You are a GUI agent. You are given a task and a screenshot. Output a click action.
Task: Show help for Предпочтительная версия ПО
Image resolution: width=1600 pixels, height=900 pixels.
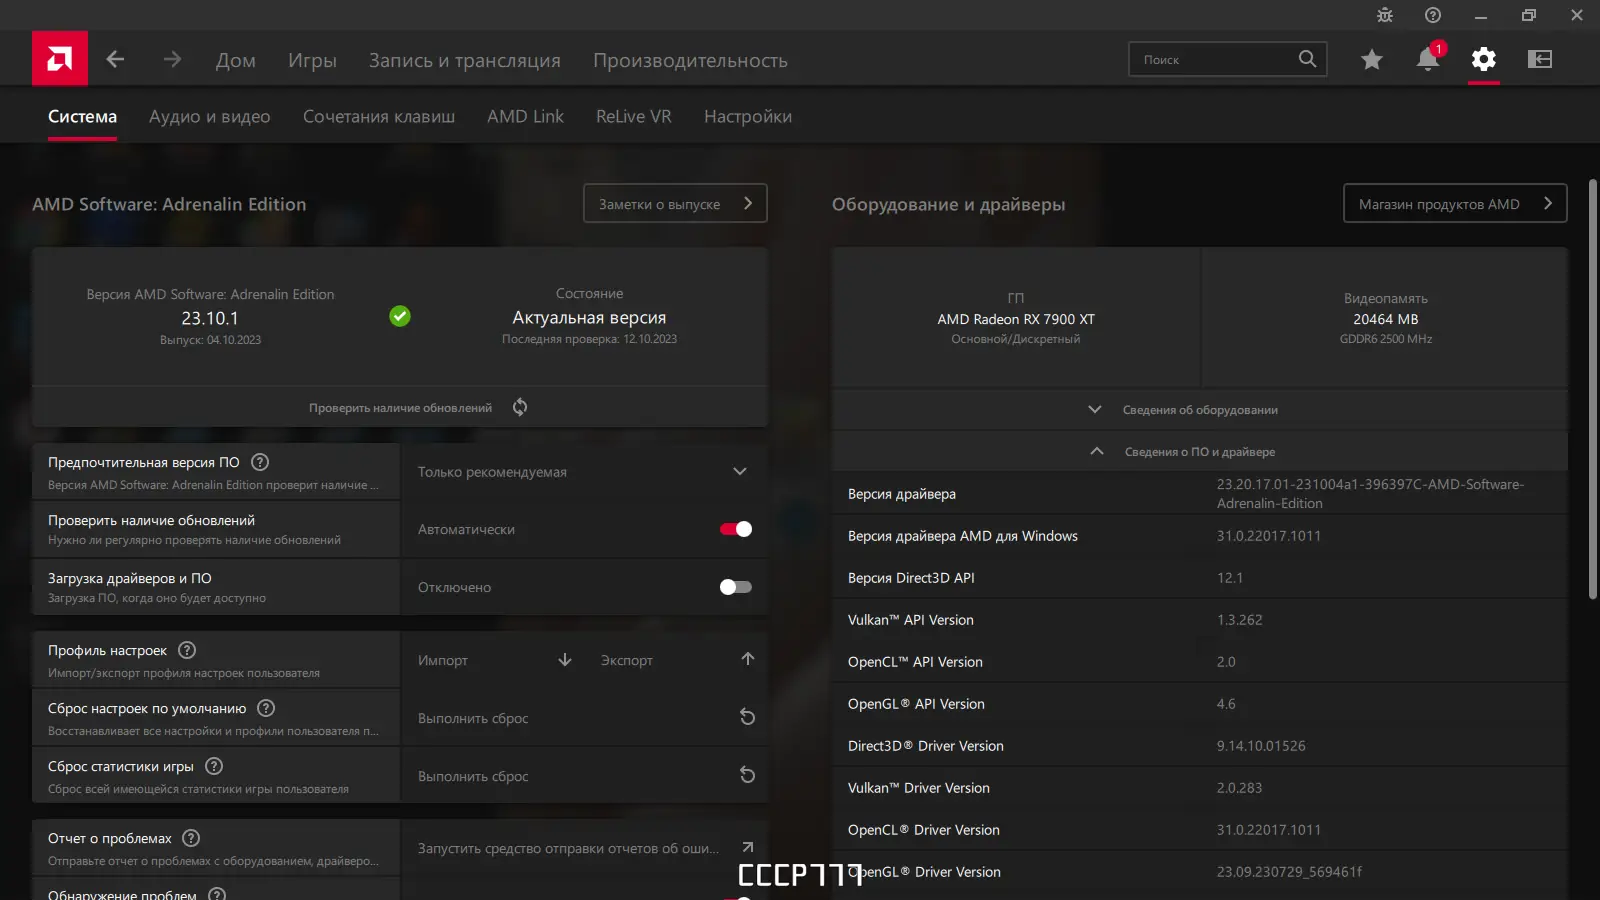[x=260, y=462]
